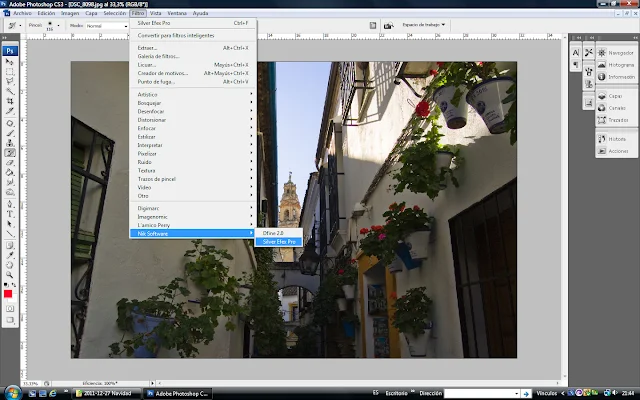Choose Convertir para filtros inteligentes
640x400 pixels.
tap(193, 36)
